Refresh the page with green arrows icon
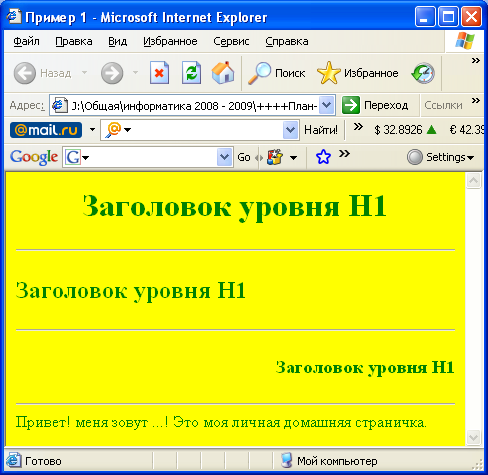 (x=191, y=72)
